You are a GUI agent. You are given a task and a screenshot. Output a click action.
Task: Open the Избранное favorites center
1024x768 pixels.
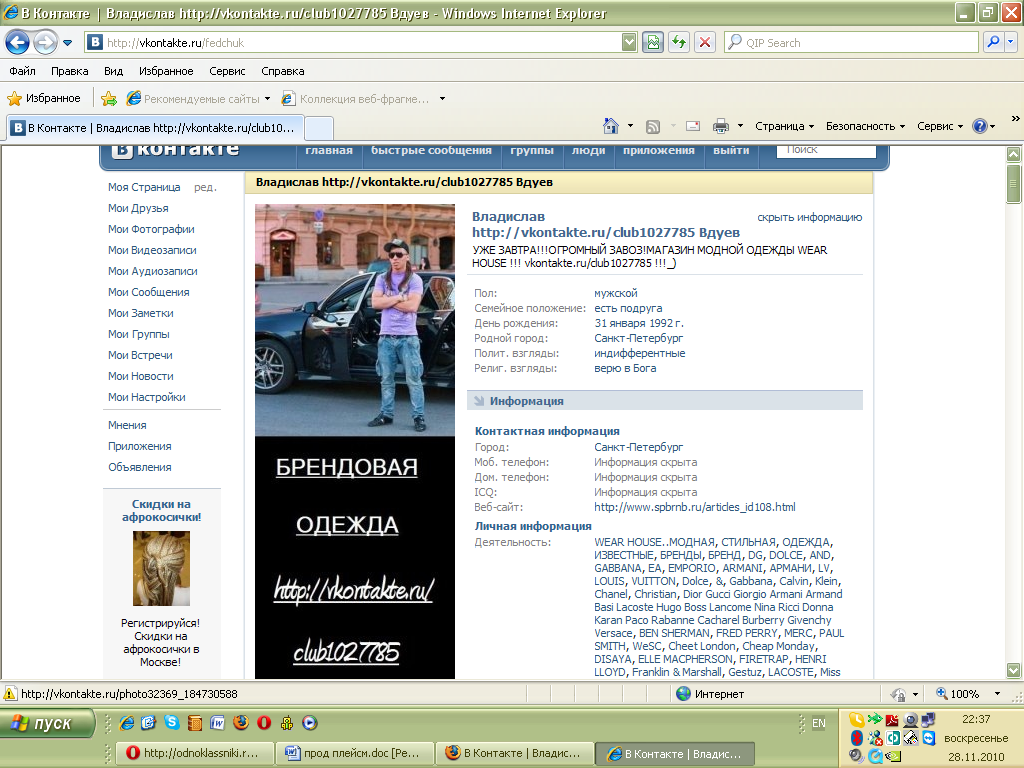pos(44,99)
